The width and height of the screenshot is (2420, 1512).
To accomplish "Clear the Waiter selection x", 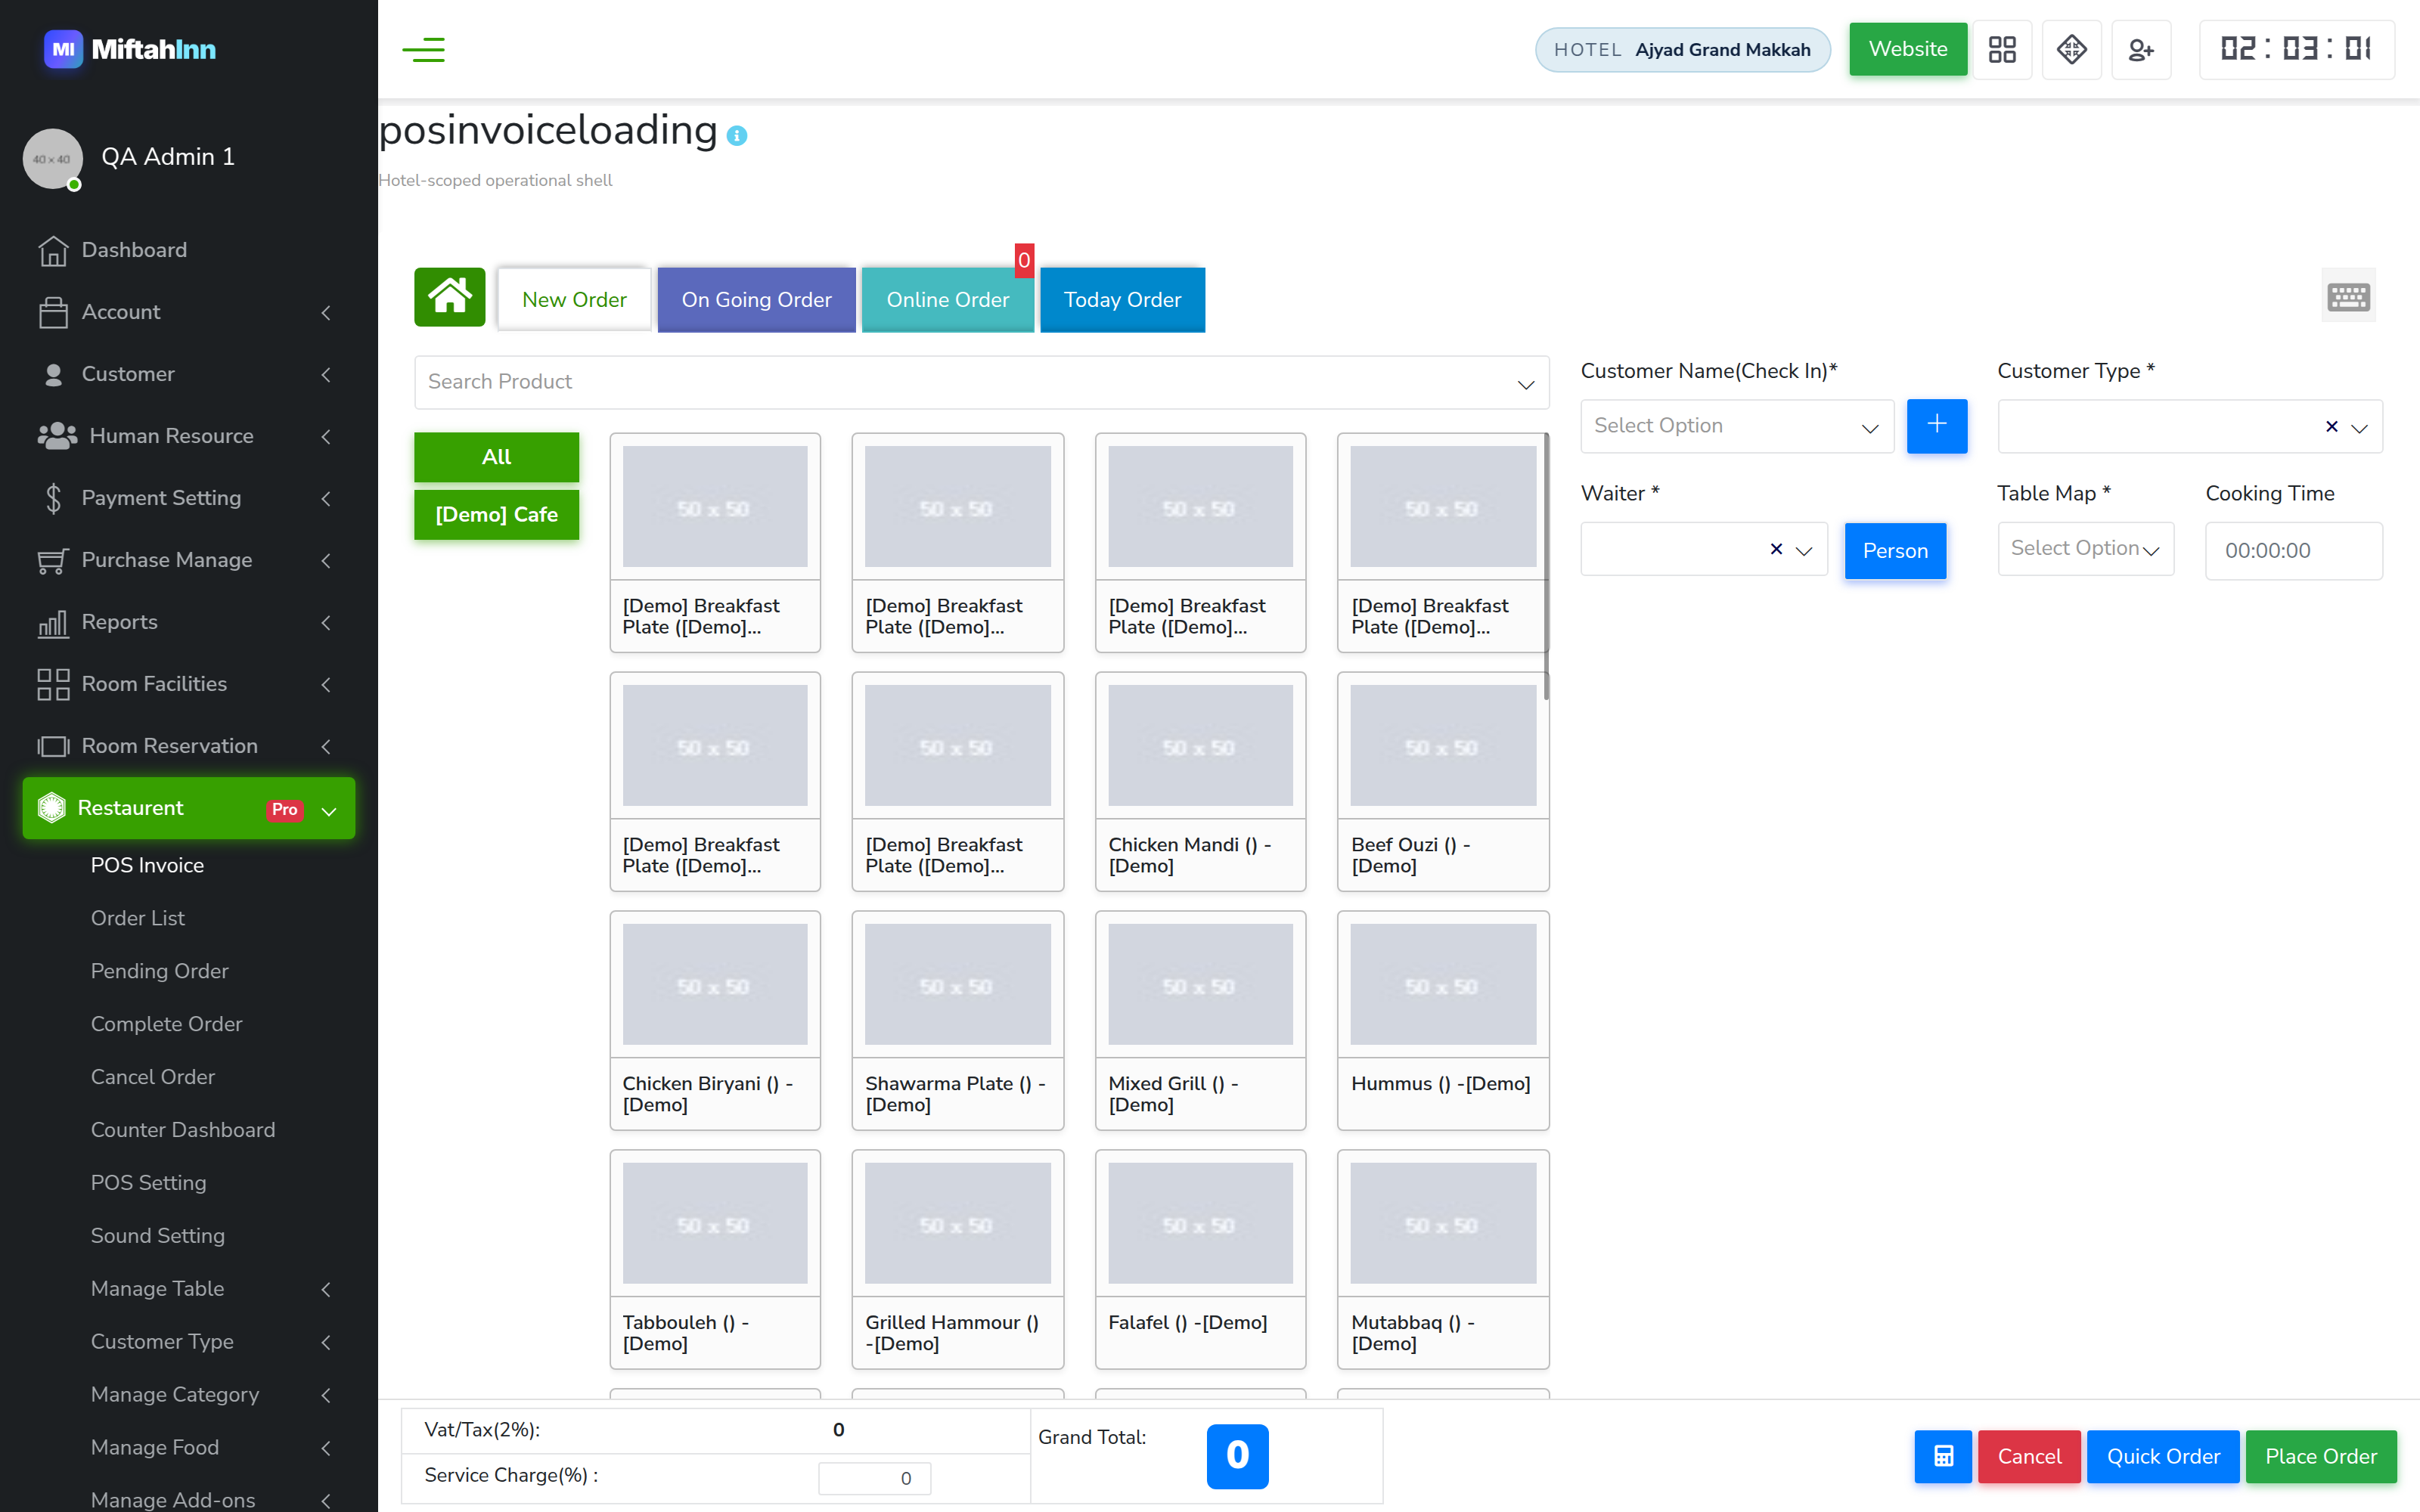I will [x=1776, y=549].
